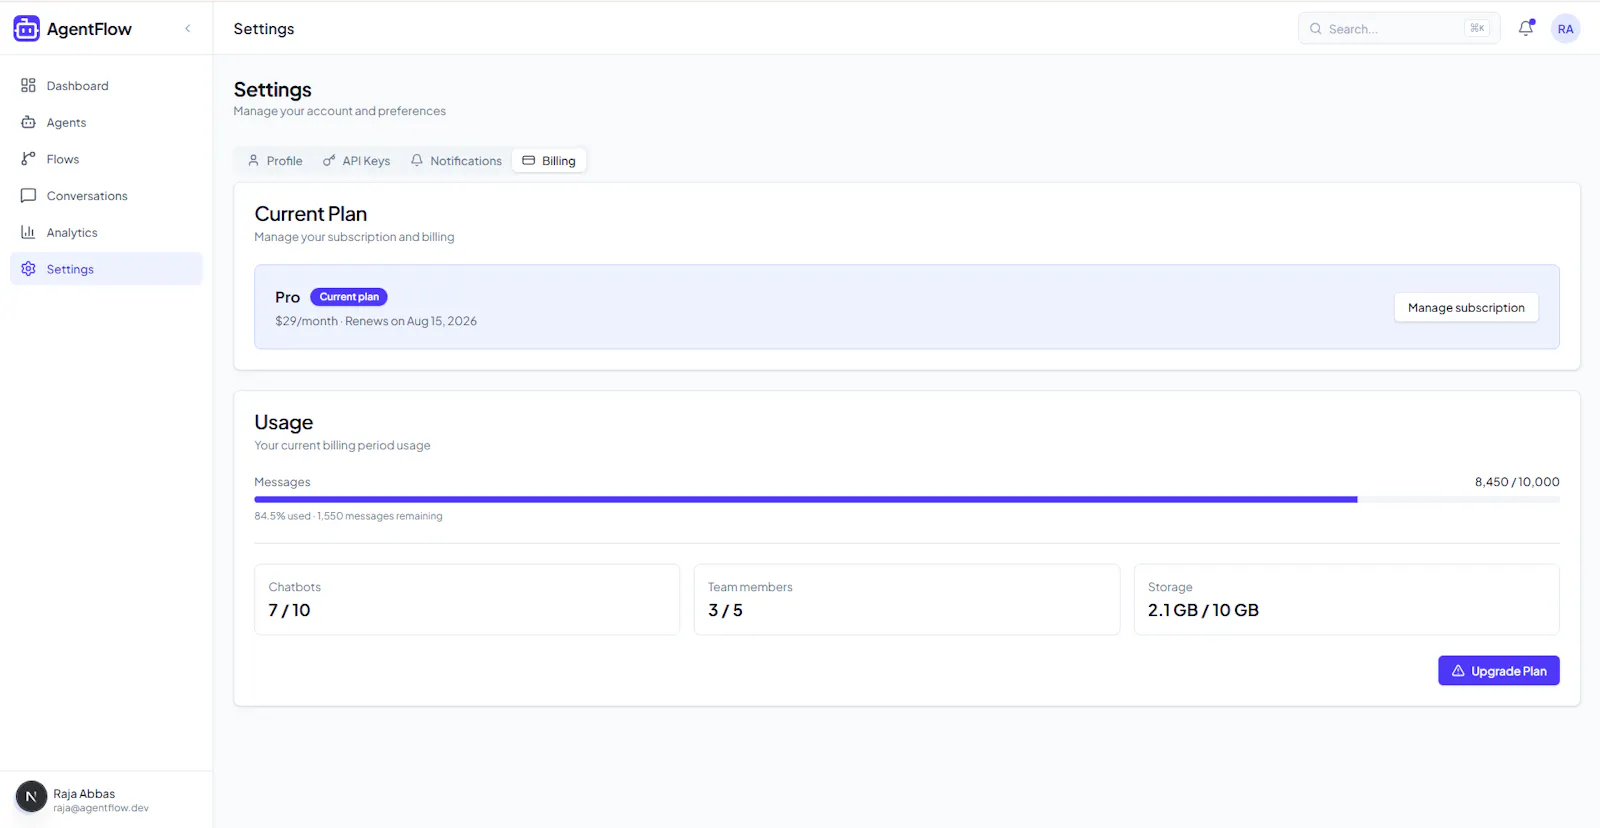Click the raja@agentflow.dev email text
Screen dimensions: 1600x828
[101, 808]
